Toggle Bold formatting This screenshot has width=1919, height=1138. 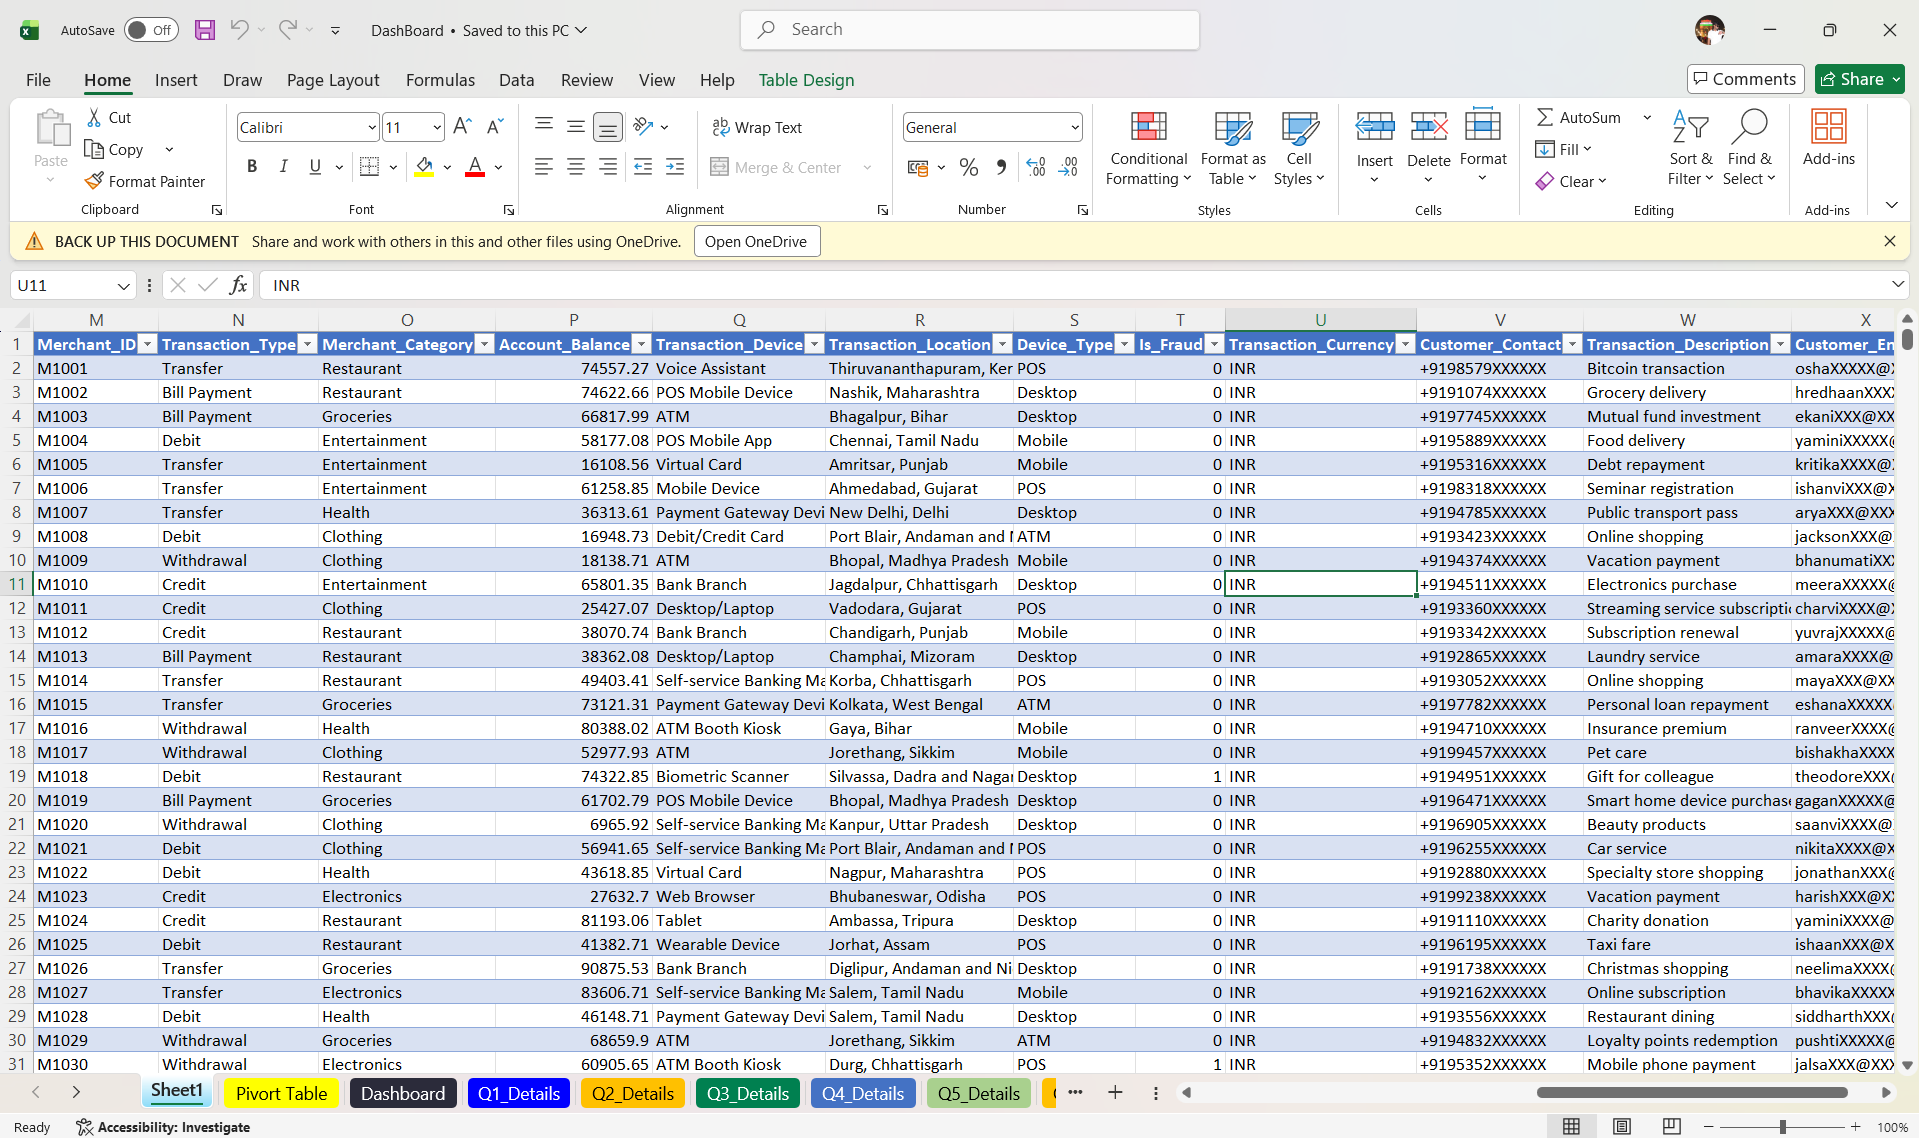click(x=252, y=167)
